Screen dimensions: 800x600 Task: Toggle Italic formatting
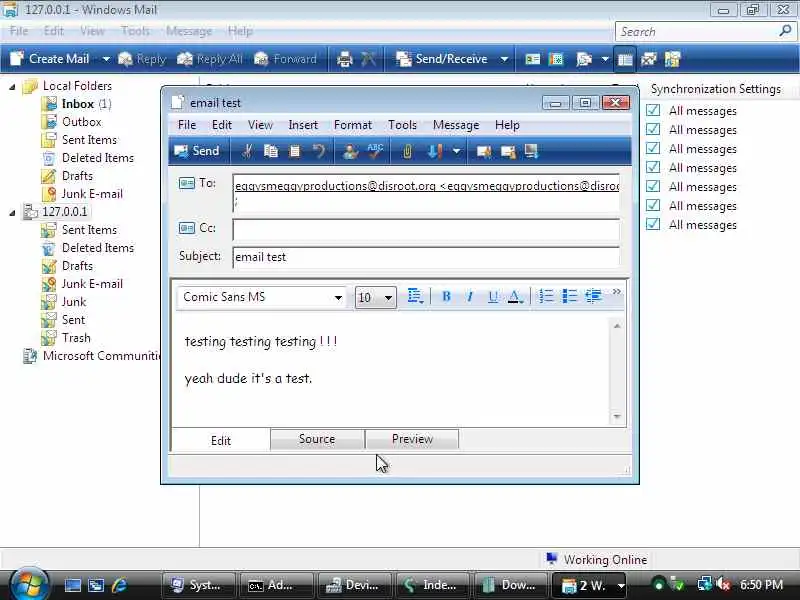[469, 296]
